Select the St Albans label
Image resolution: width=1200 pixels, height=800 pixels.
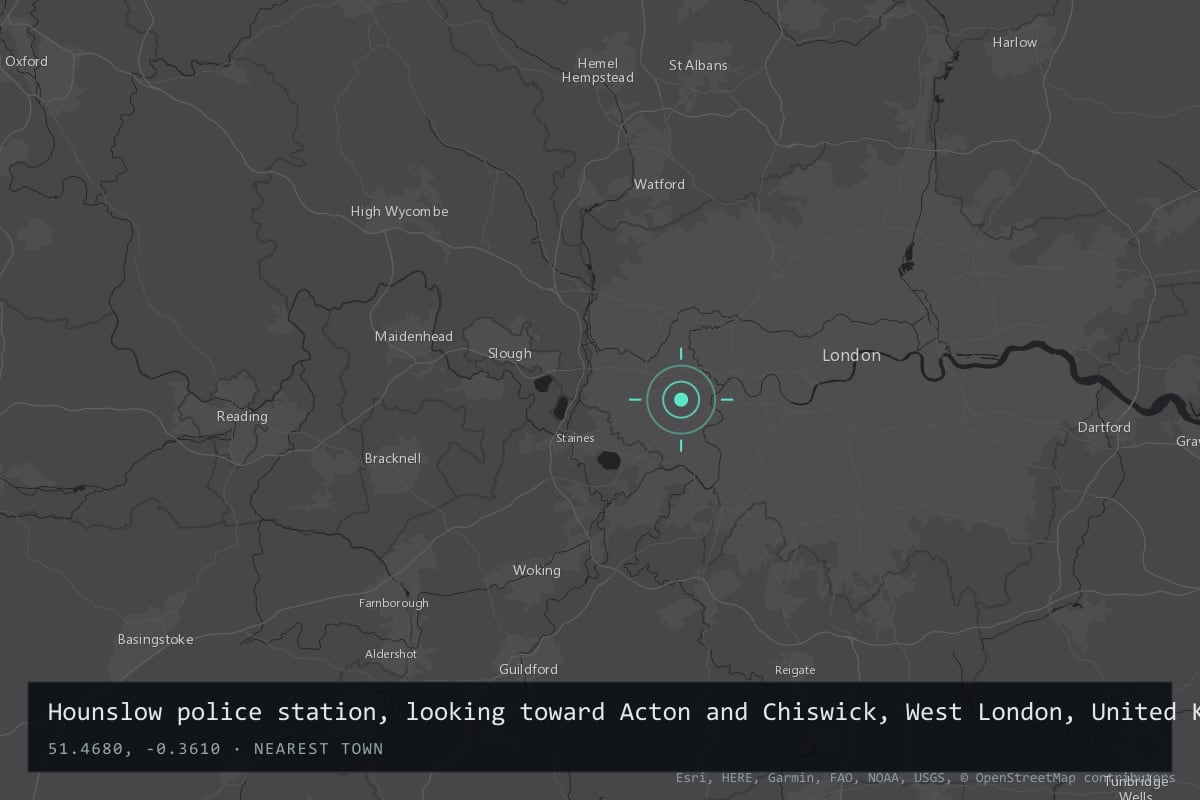[x=698, y=65]
